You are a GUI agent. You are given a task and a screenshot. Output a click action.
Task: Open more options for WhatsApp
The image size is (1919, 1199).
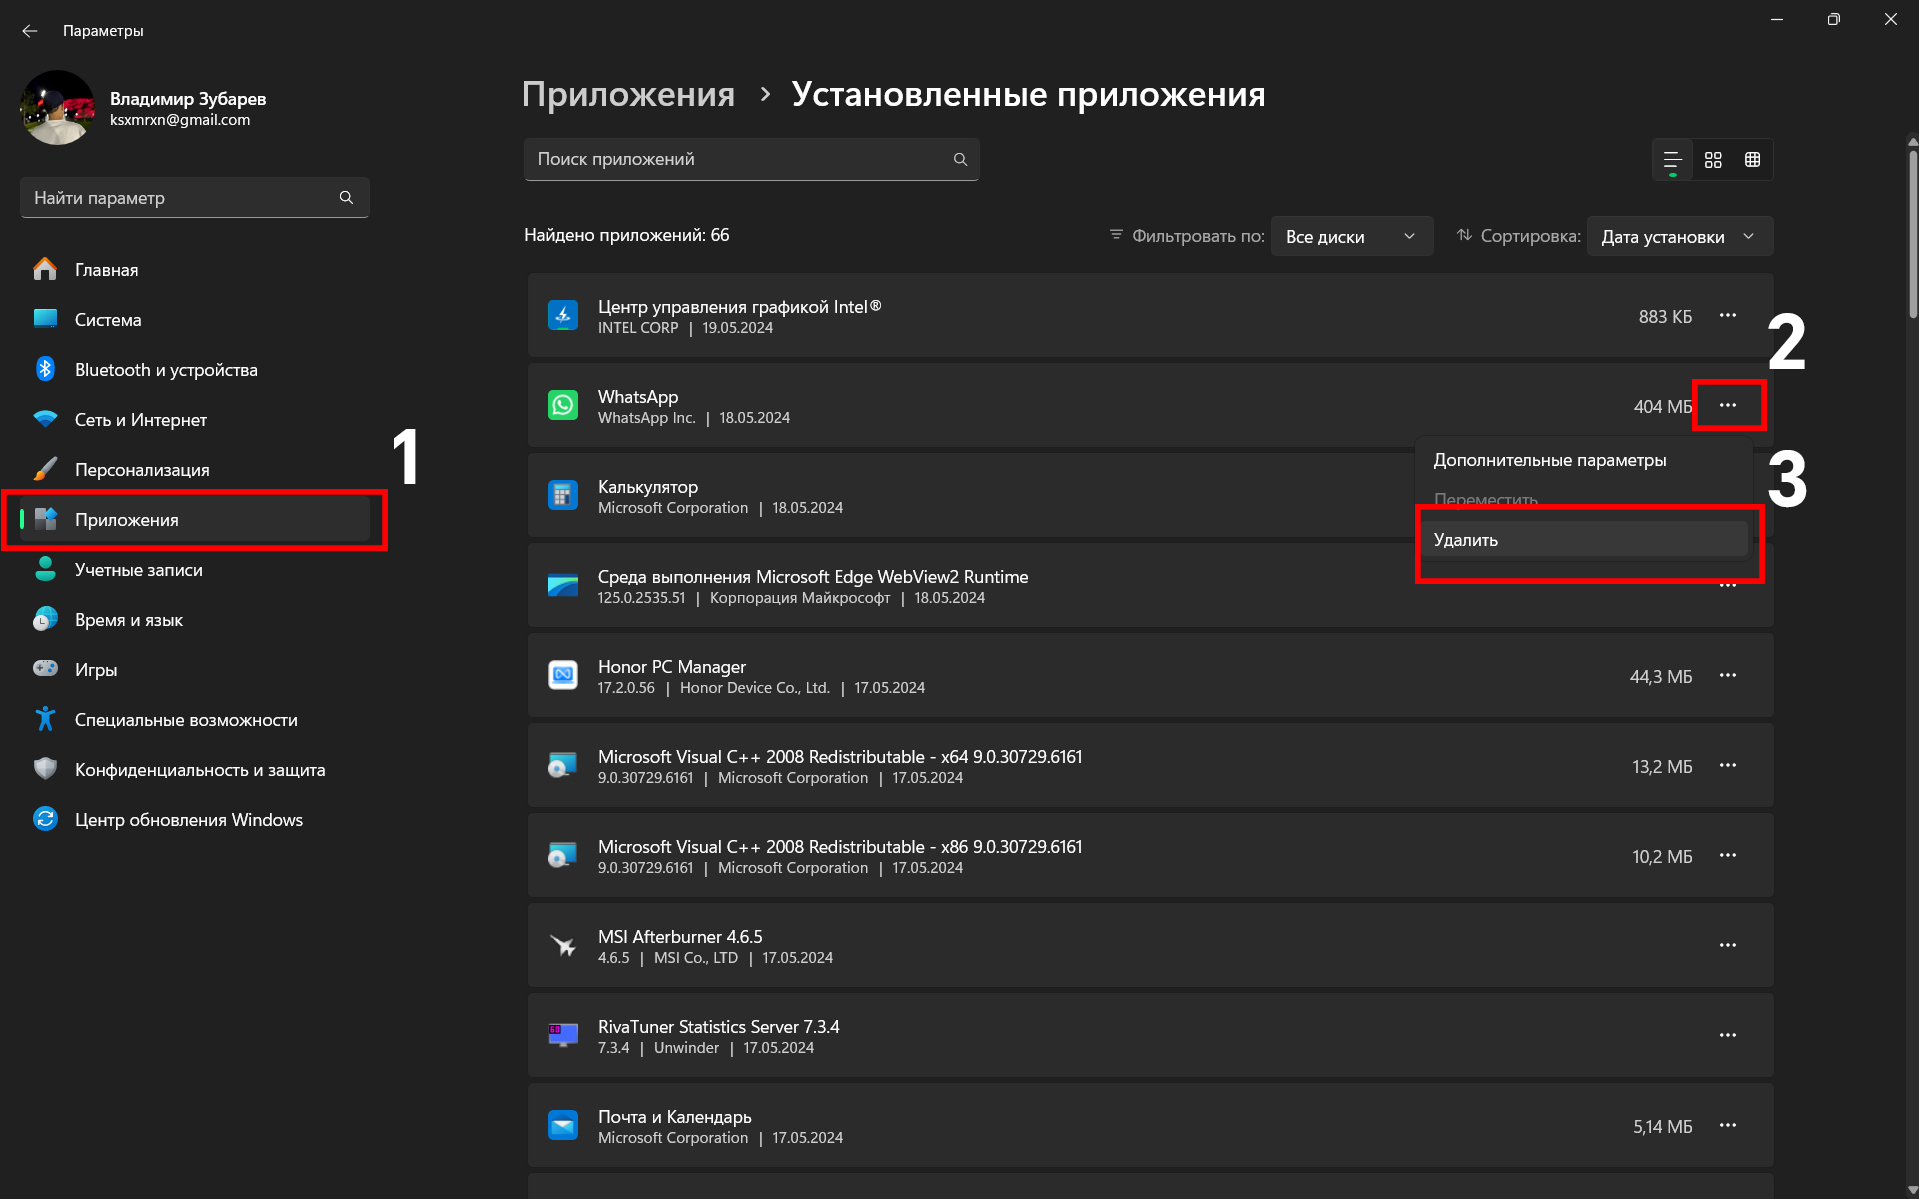coord(1728,406)
